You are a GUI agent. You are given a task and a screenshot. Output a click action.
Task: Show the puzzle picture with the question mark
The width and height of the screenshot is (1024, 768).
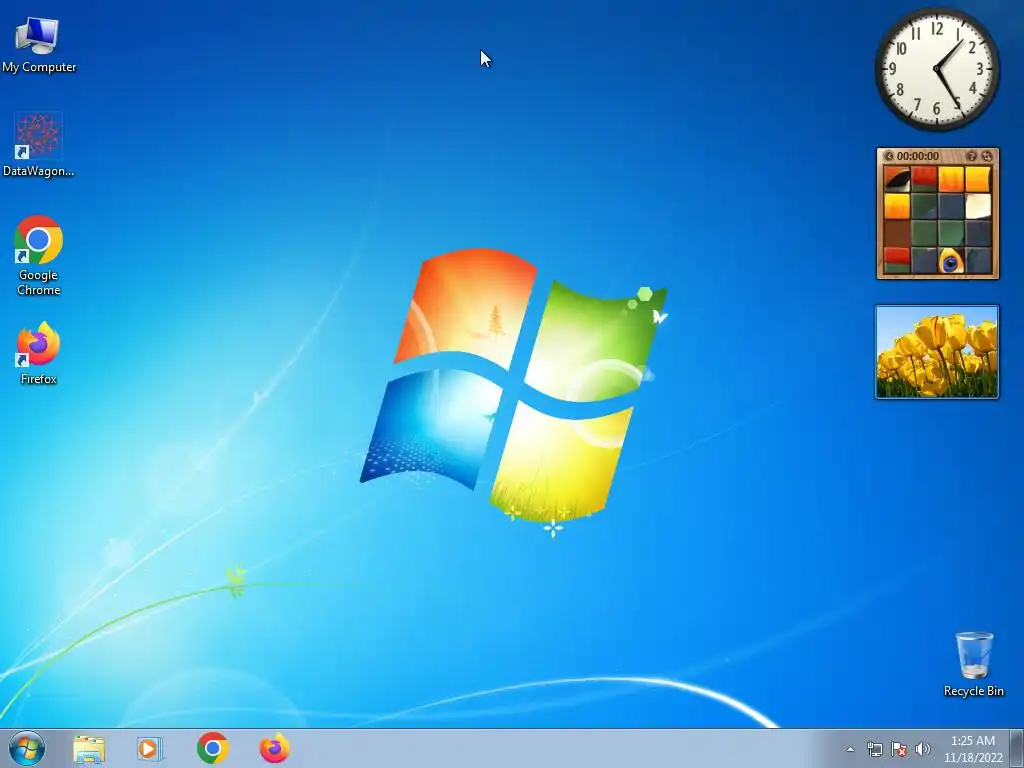click(971, 156)
